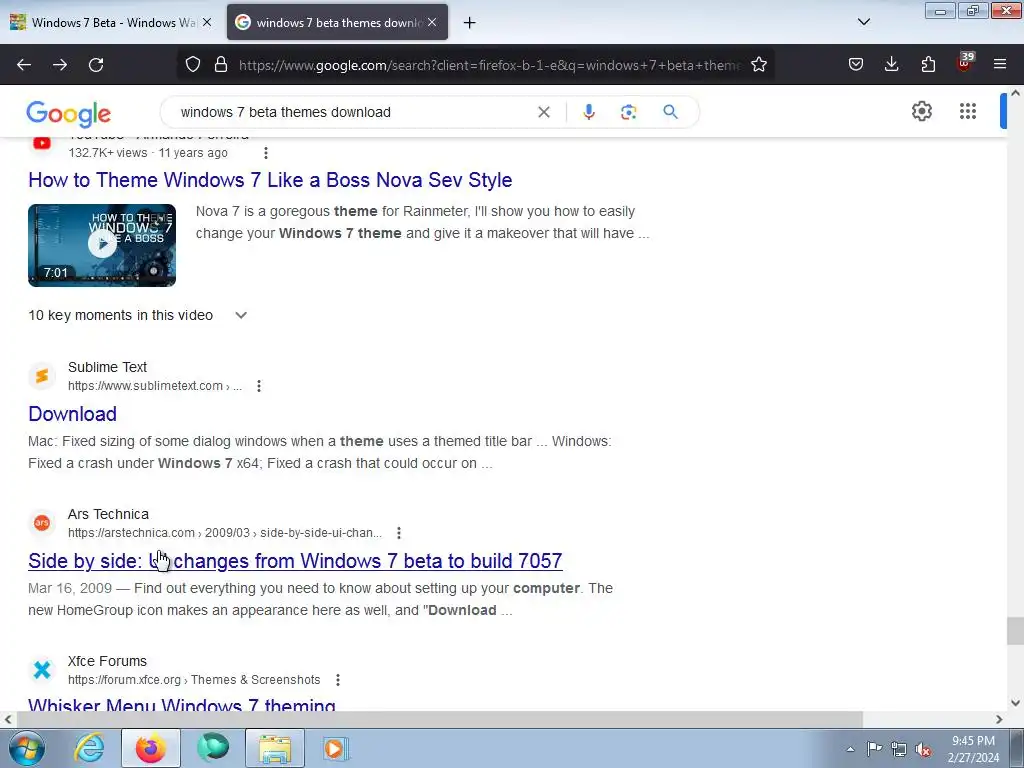Image resolution: width=1024 pixels, height=768 pixels.
Task: Open the Ars Technica site favicon
Action: pyautogui.click(x=42, y=523)
